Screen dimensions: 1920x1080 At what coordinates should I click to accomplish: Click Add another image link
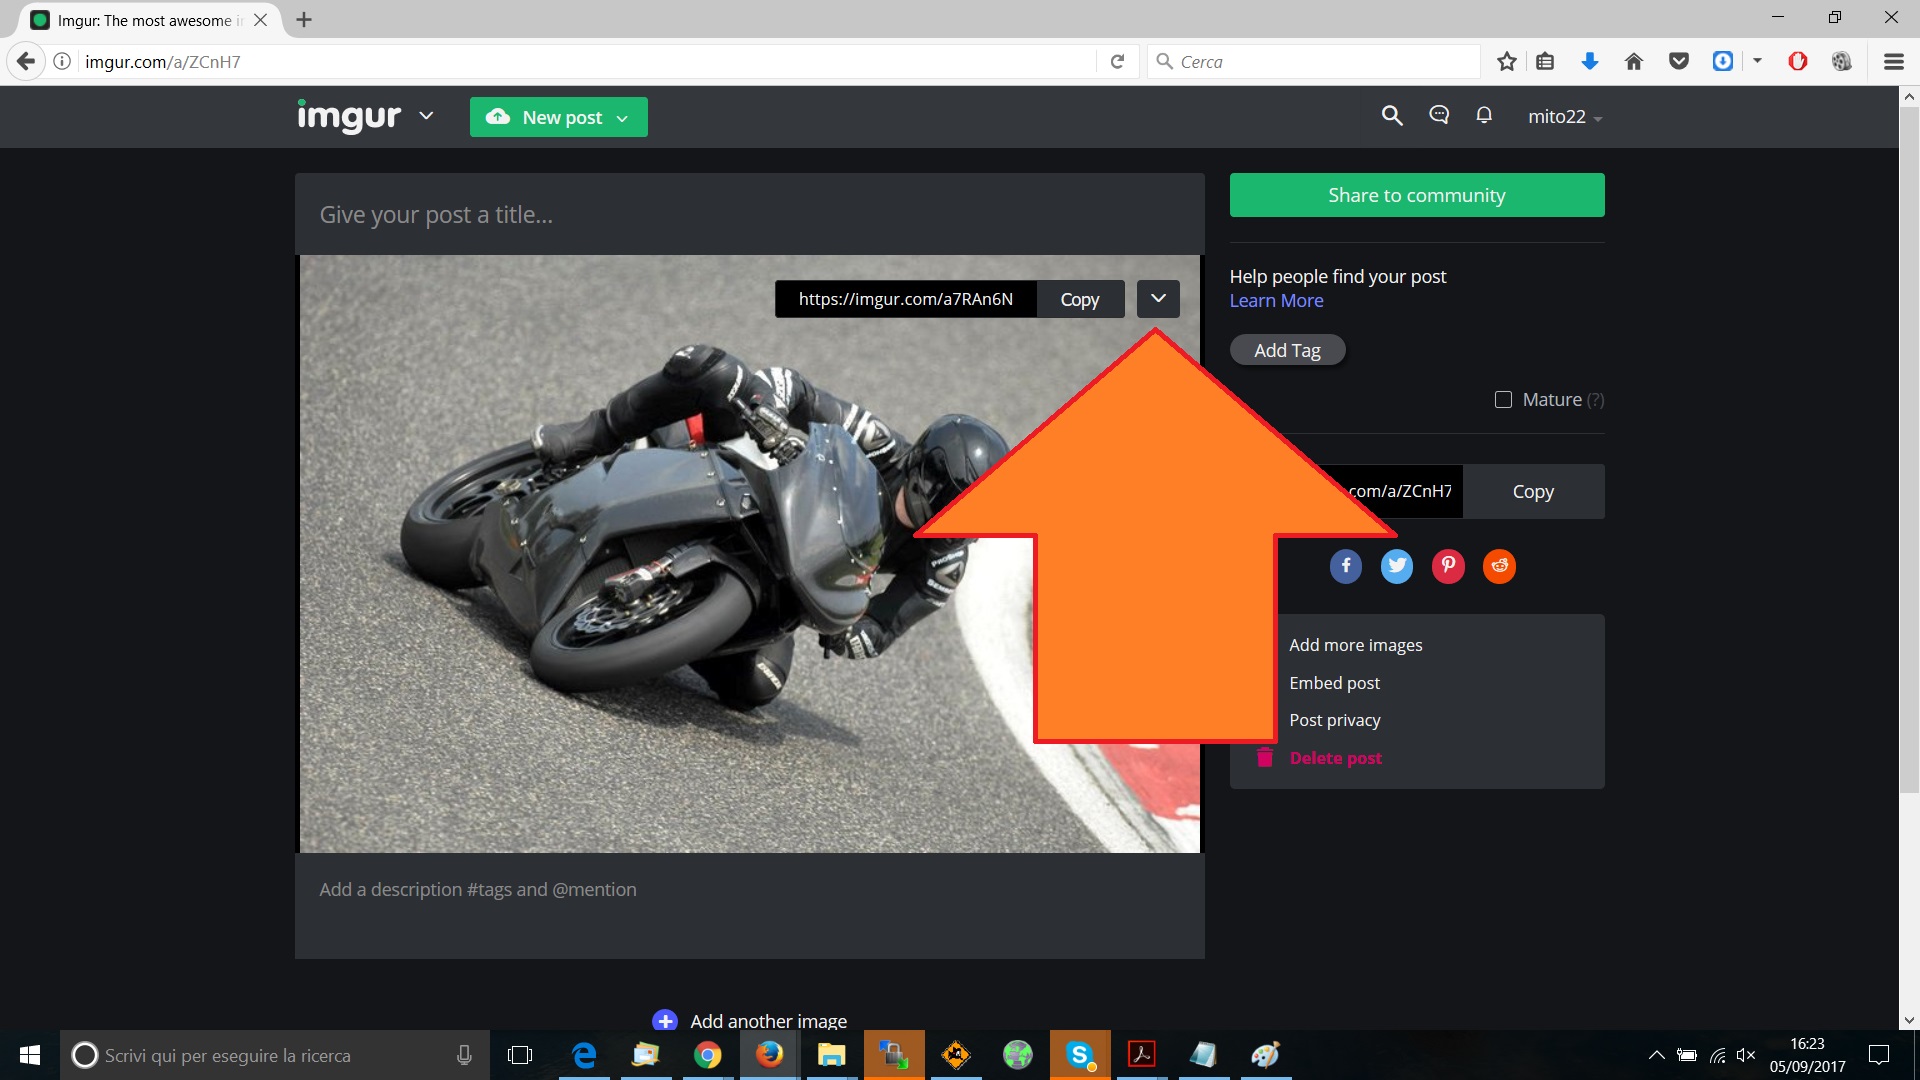pyautogui.click(x=768, y=1021)
